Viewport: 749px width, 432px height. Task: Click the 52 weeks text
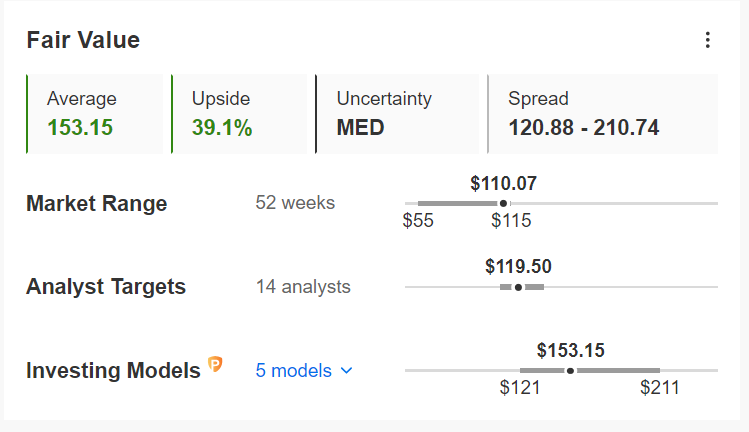pos(295,203)
